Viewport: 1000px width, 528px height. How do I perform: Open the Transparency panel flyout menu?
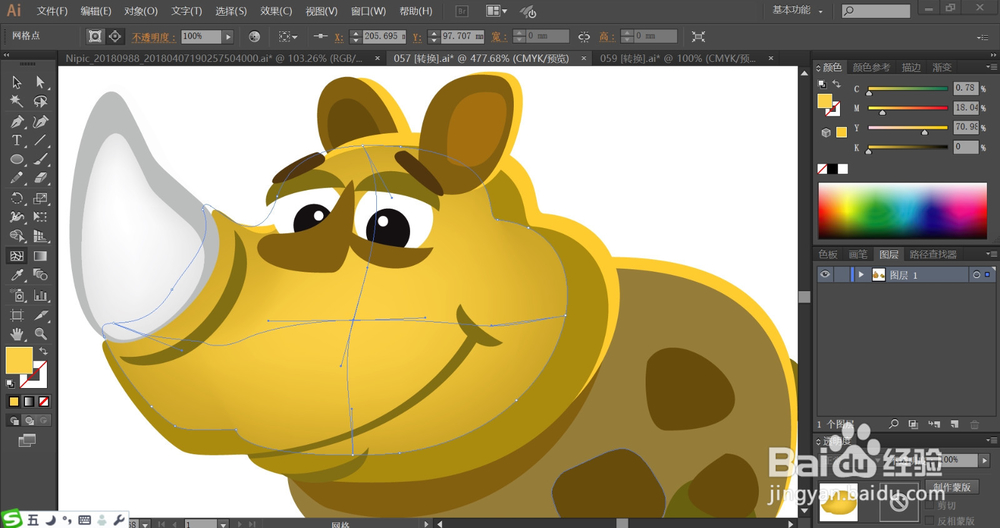[991, 440]
